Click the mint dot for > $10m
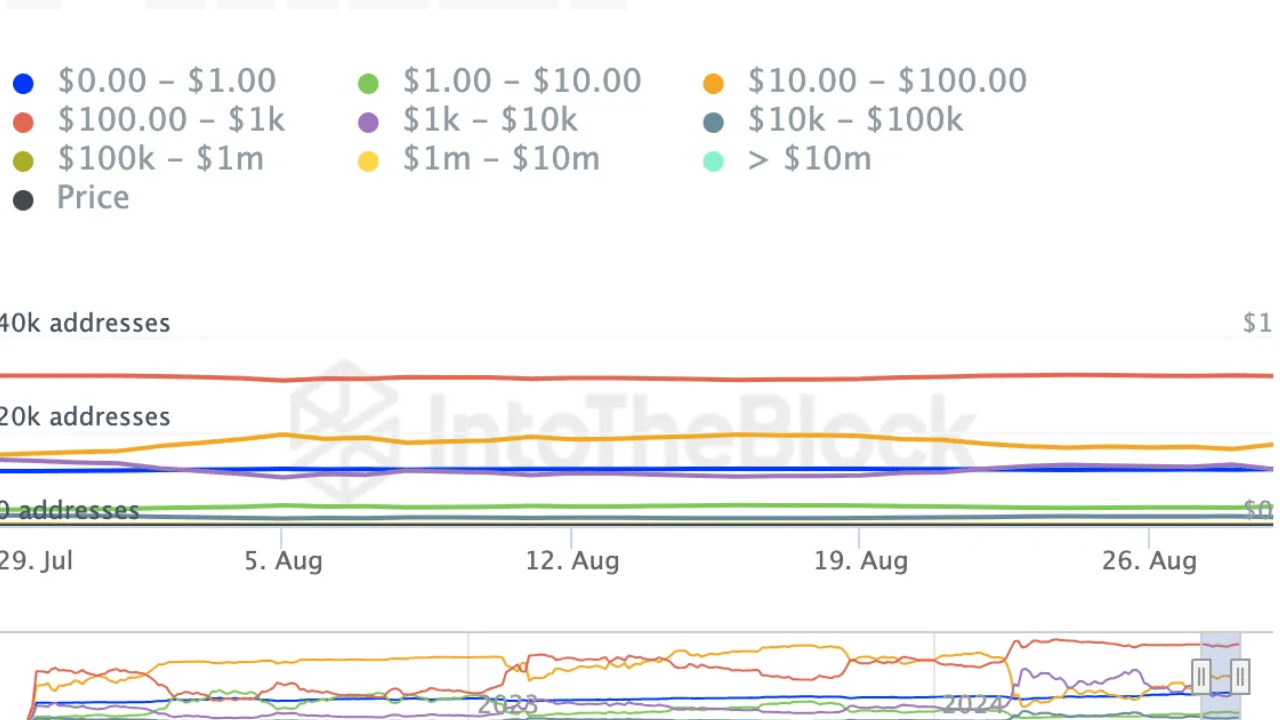1280x720 pixels. 713,162
